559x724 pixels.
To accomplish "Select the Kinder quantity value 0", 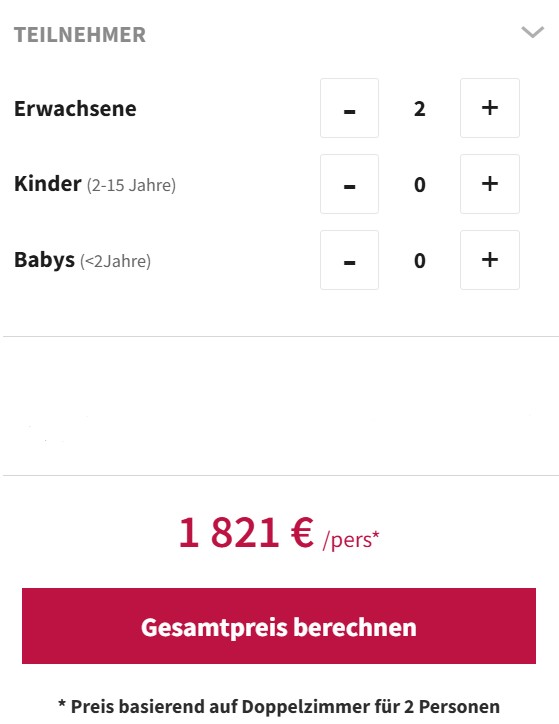I will pos(420,185).
